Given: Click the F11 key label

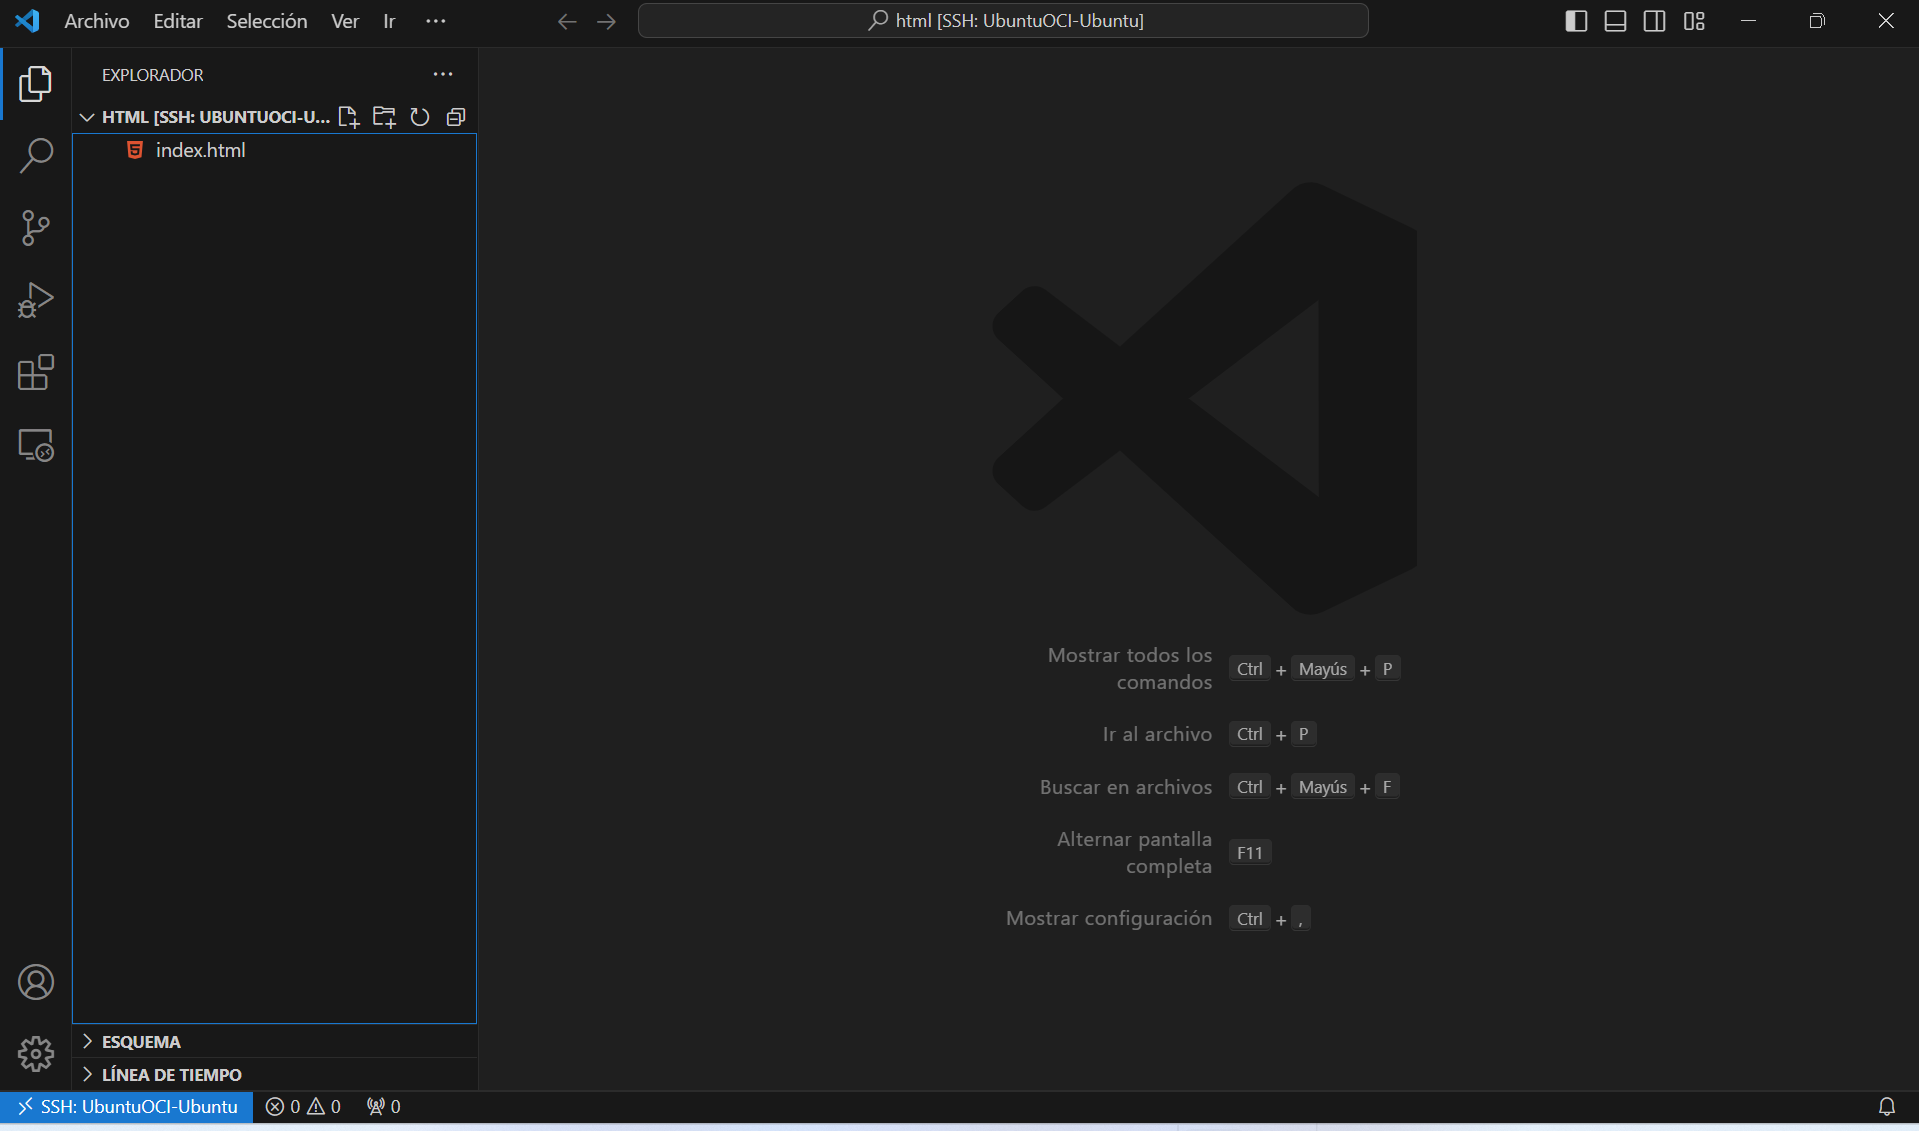Looking at the screenshot, I should [x=1250, y=853].
